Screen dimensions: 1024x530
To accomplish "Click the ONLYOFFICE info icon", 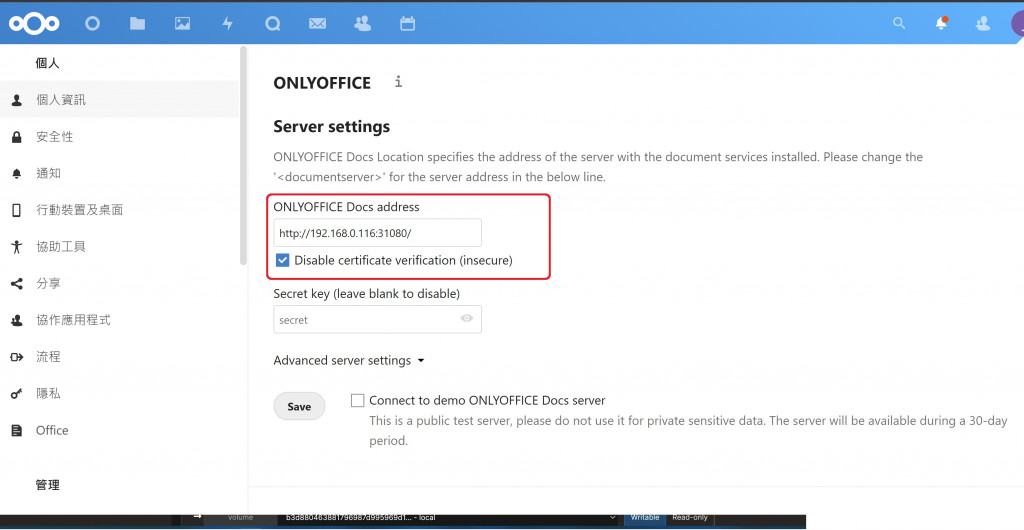I will pyautogui.click(x=398, y=82).
